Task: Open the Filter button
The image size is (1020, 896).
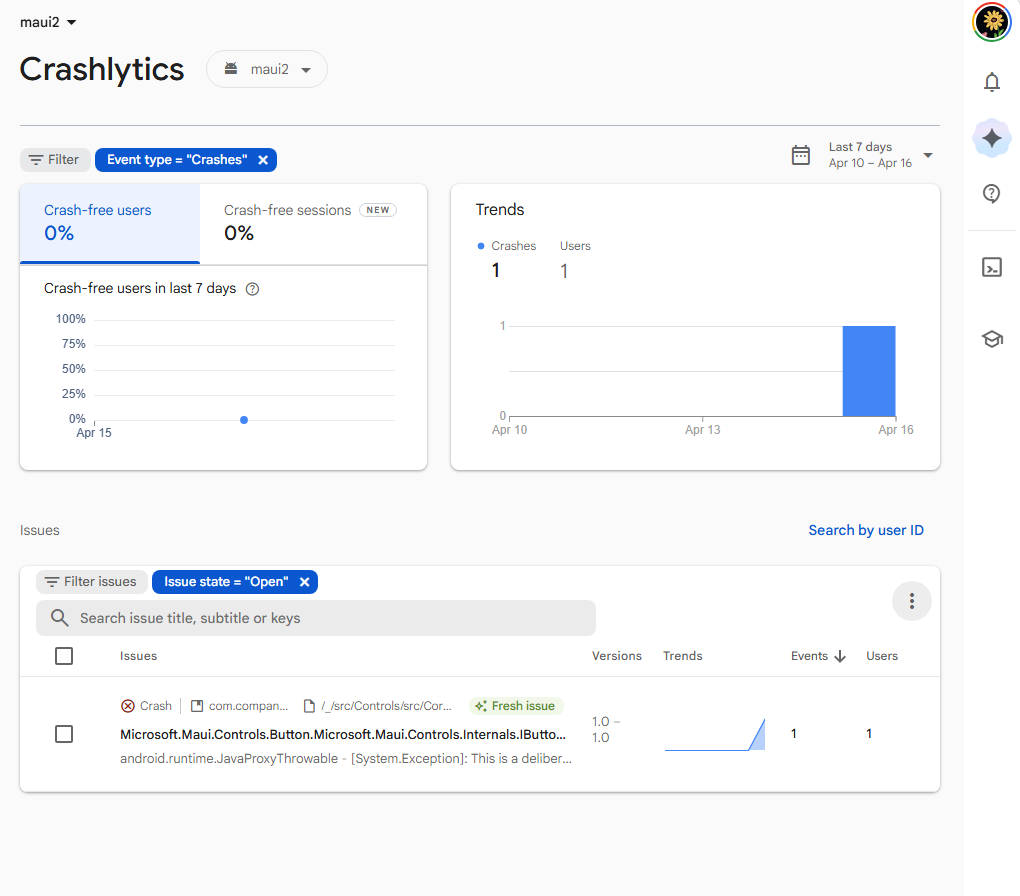Action: click(x=55, y=160)
